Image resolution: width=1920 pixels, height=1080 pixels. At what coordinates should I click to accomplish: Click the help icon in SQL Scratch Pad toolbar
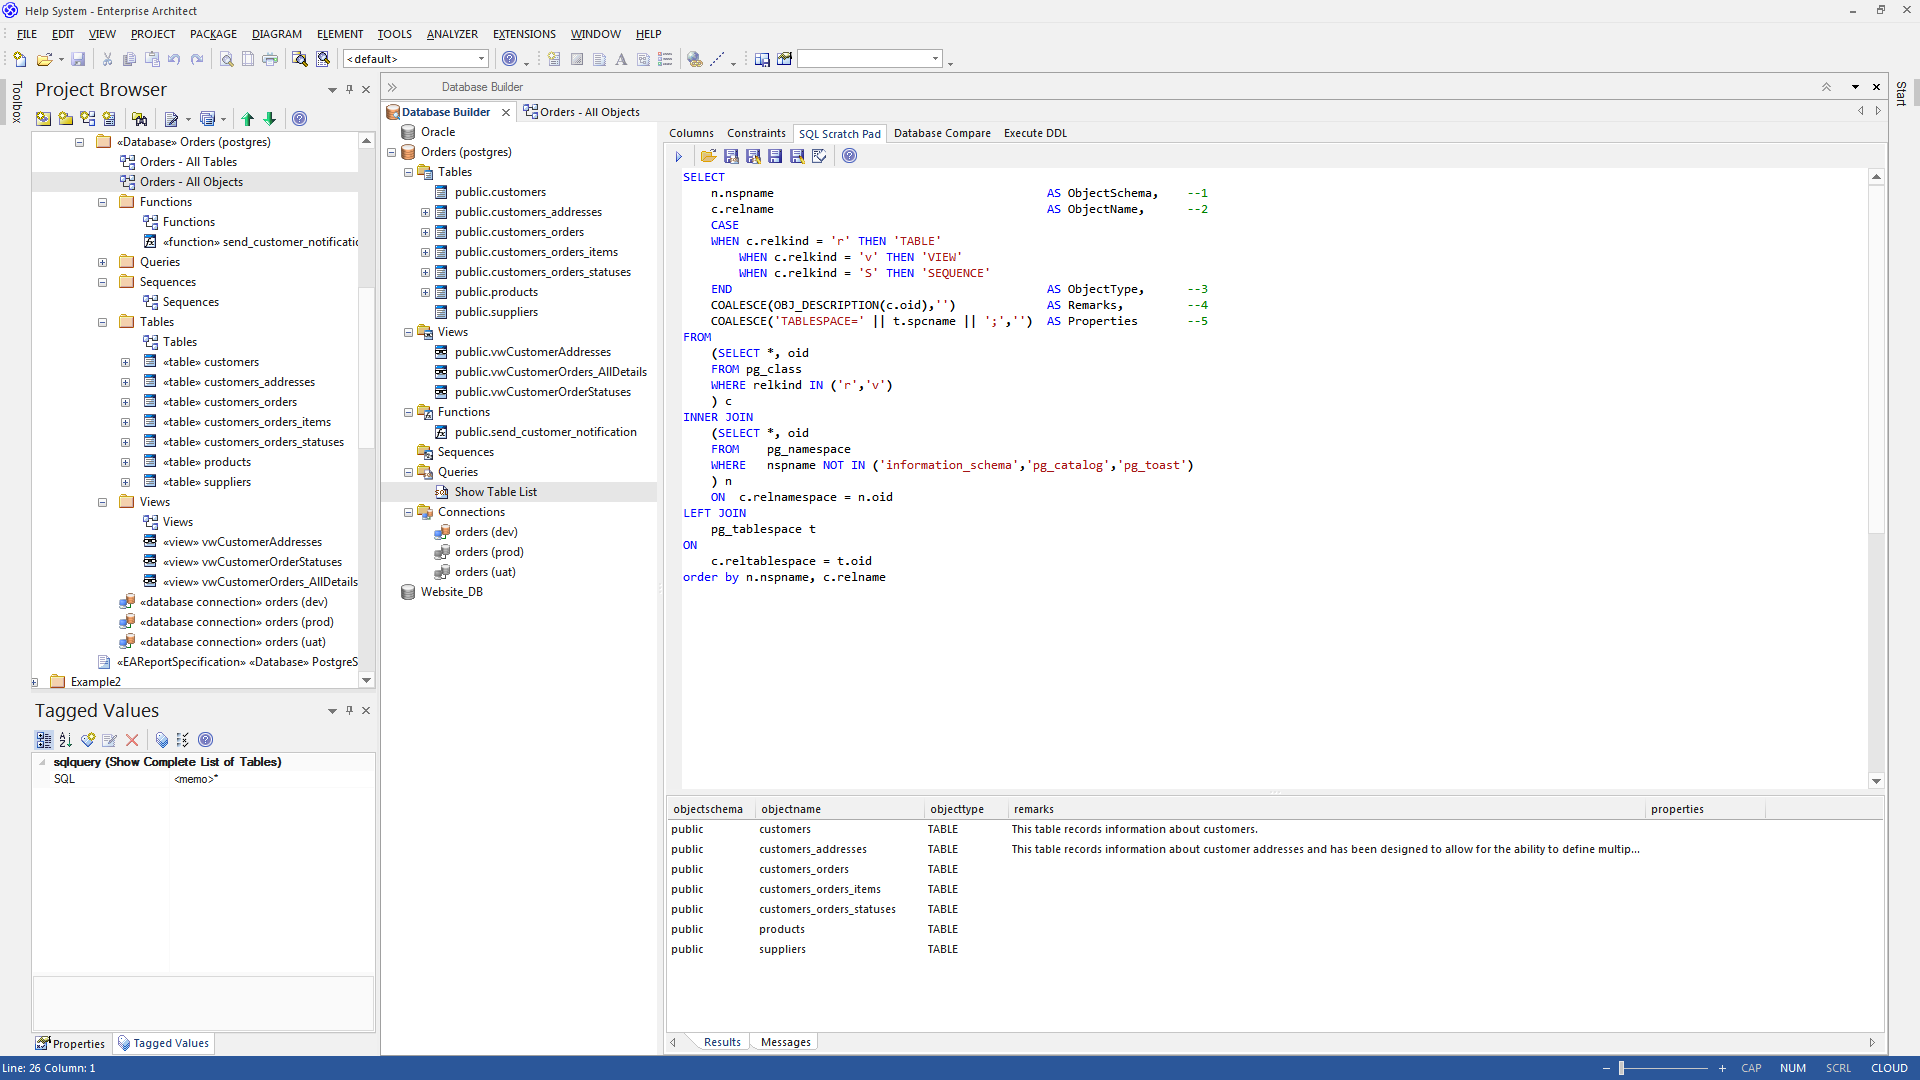[849, 156]
